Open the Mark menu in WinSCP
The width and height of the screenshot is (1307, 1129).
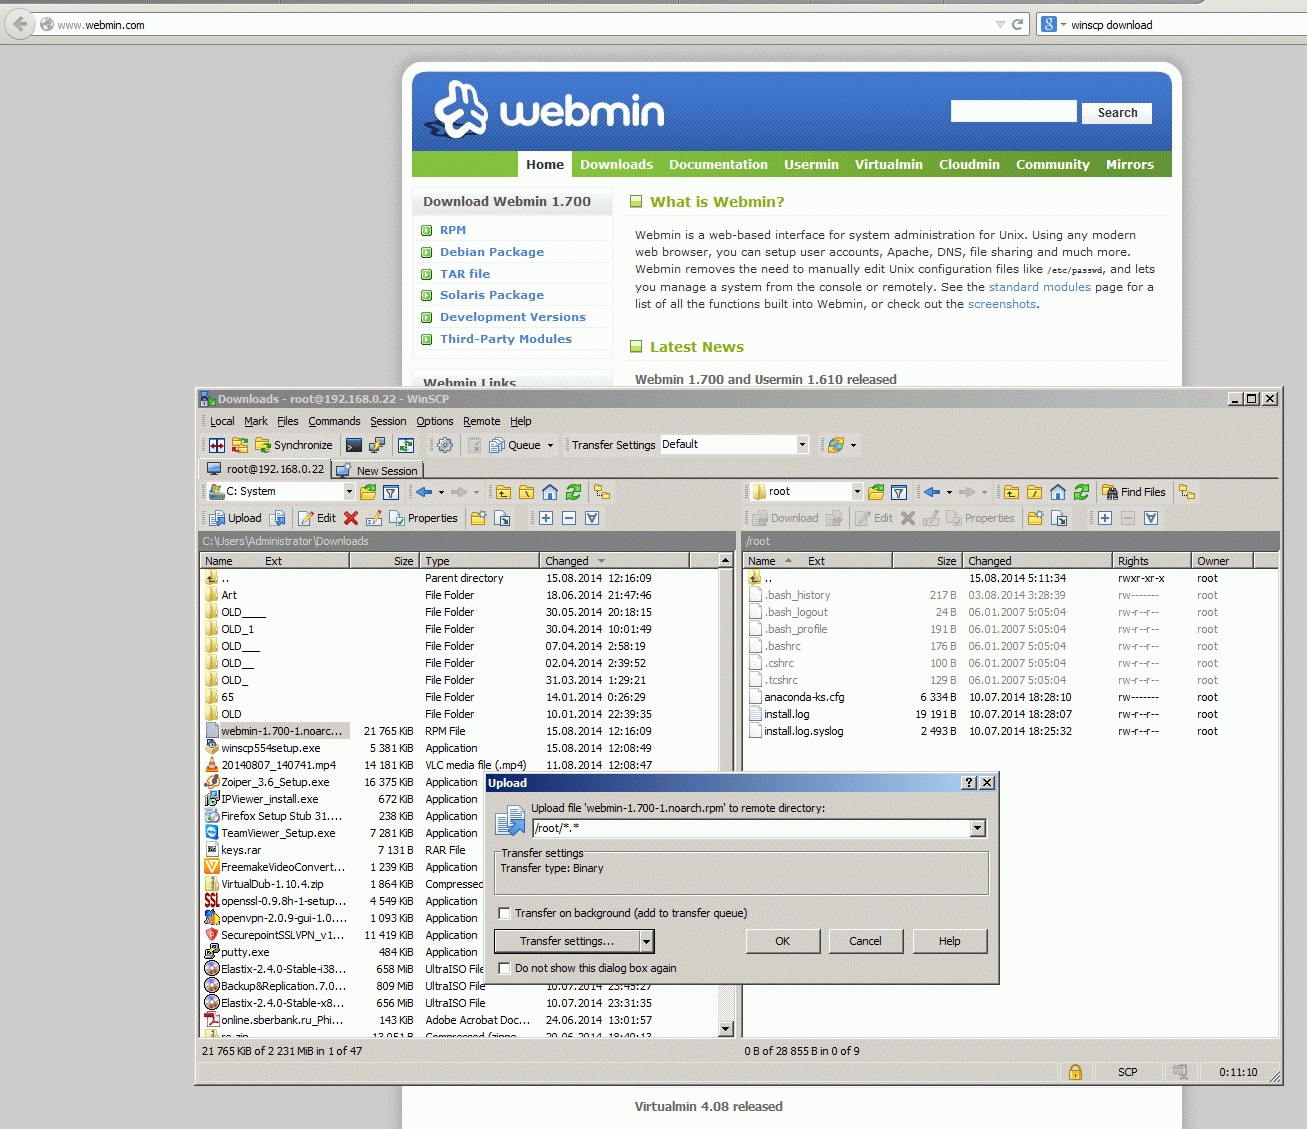click(256, 421)
